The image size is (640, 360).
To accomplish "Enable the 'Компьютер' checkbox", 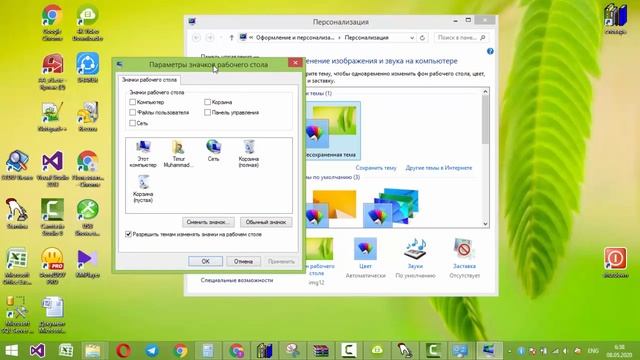I will [x=133, y=102].
